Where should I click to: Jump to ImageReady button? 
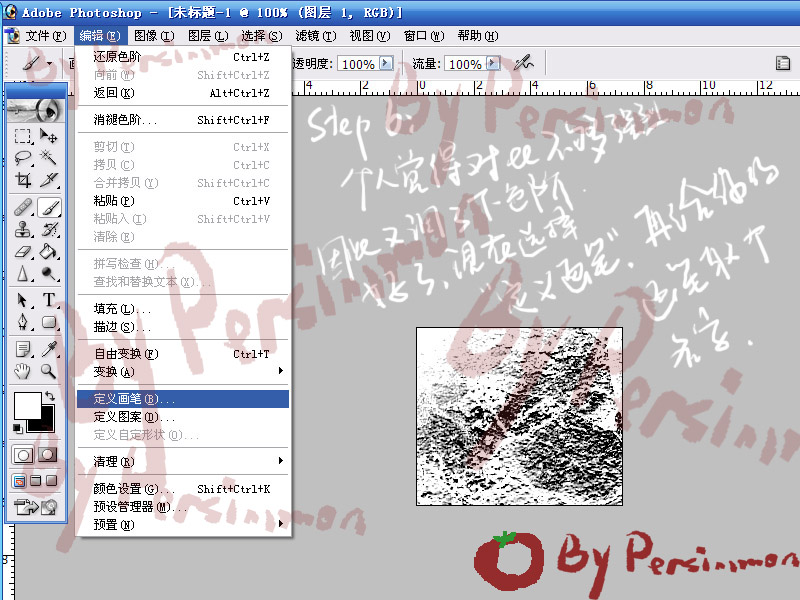tap(36, 507)
